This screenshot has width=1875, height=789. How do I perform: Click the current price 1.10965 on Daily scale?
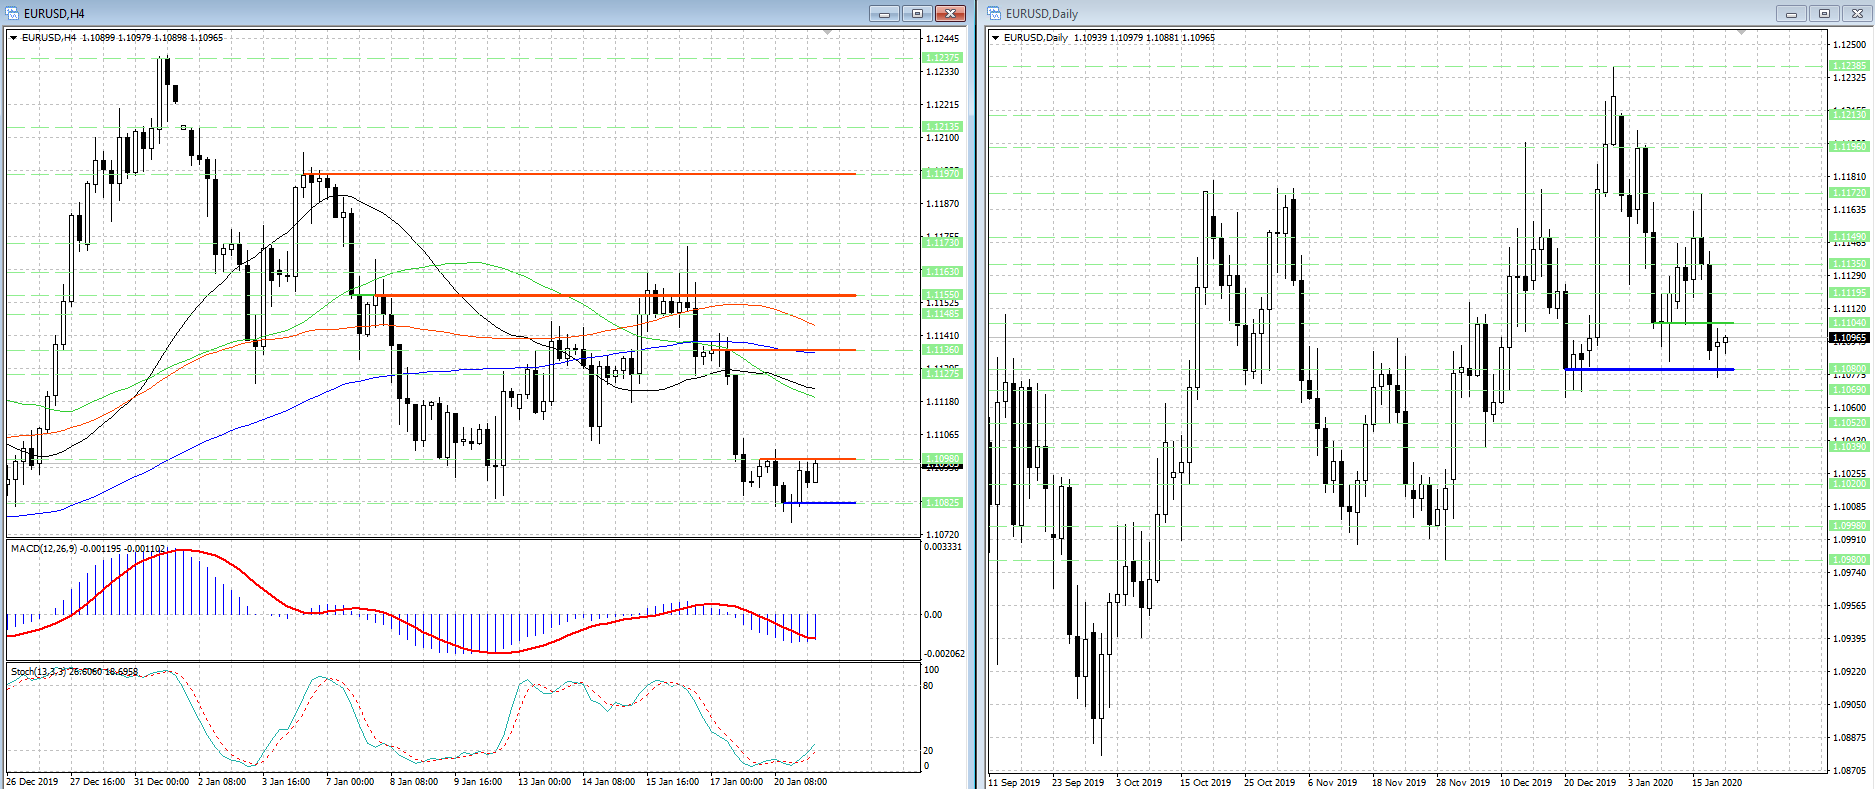click(1850, 338)
